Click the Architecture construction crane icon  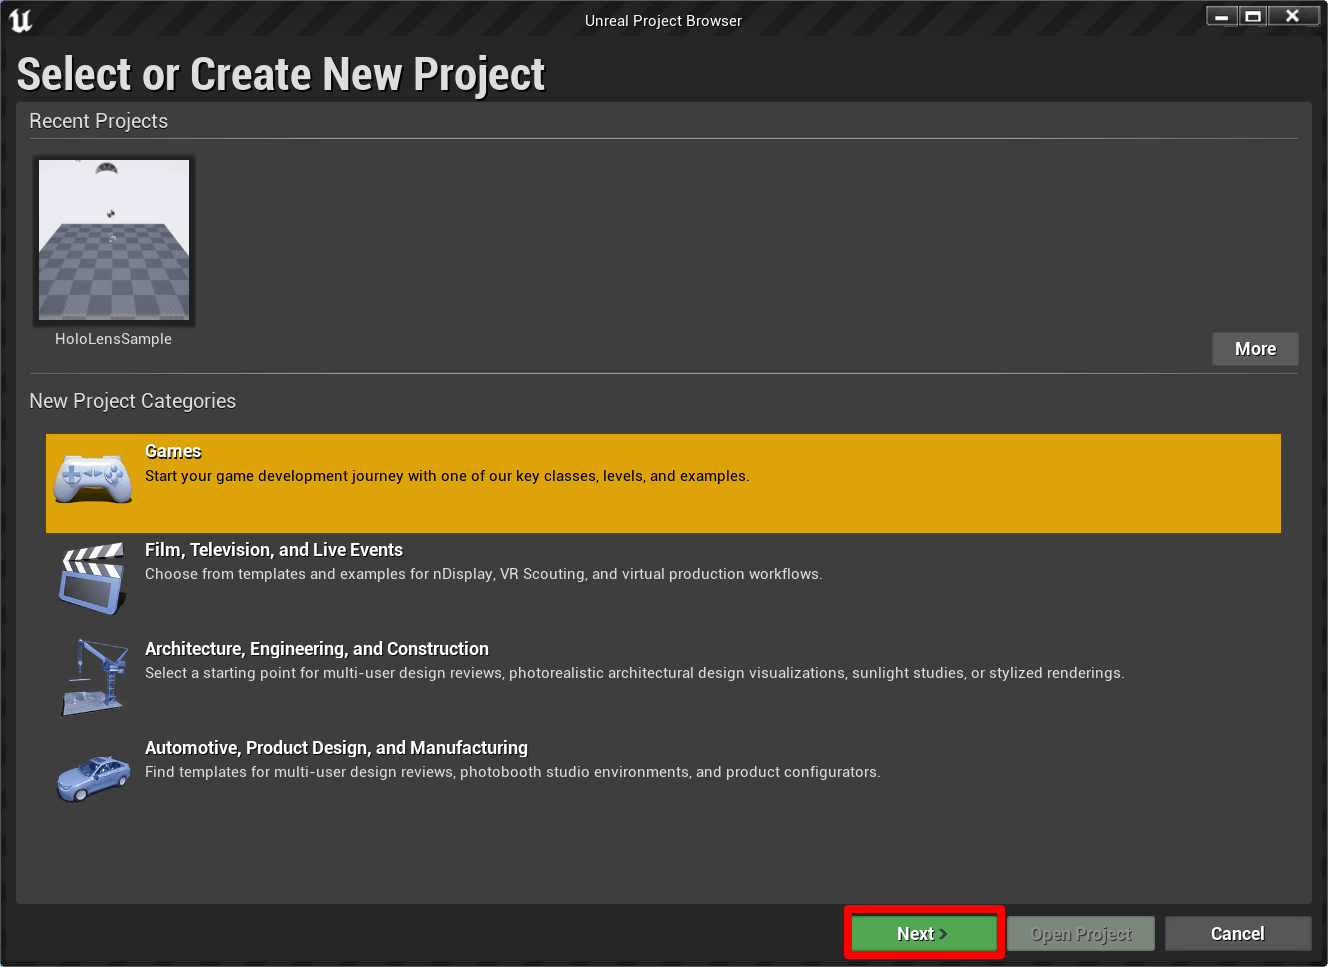tap(93, 677)
